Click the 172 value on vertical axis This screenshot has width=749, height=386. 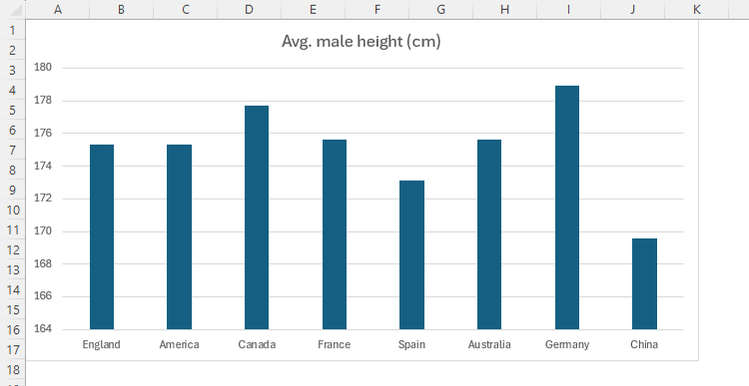click(x=43, y=198)
